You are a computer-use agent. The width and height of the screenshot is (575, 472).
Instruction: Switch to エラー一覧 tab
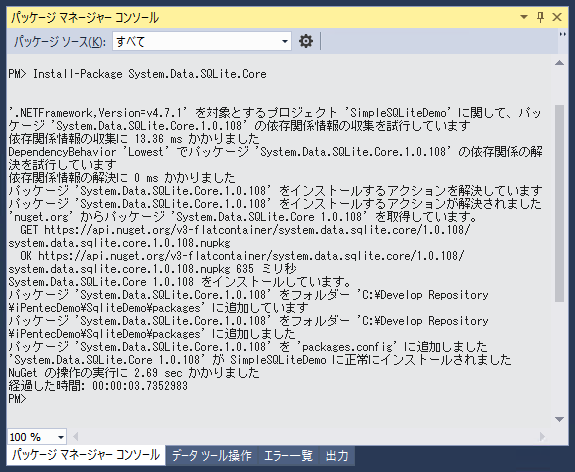[x=288, y=455]
